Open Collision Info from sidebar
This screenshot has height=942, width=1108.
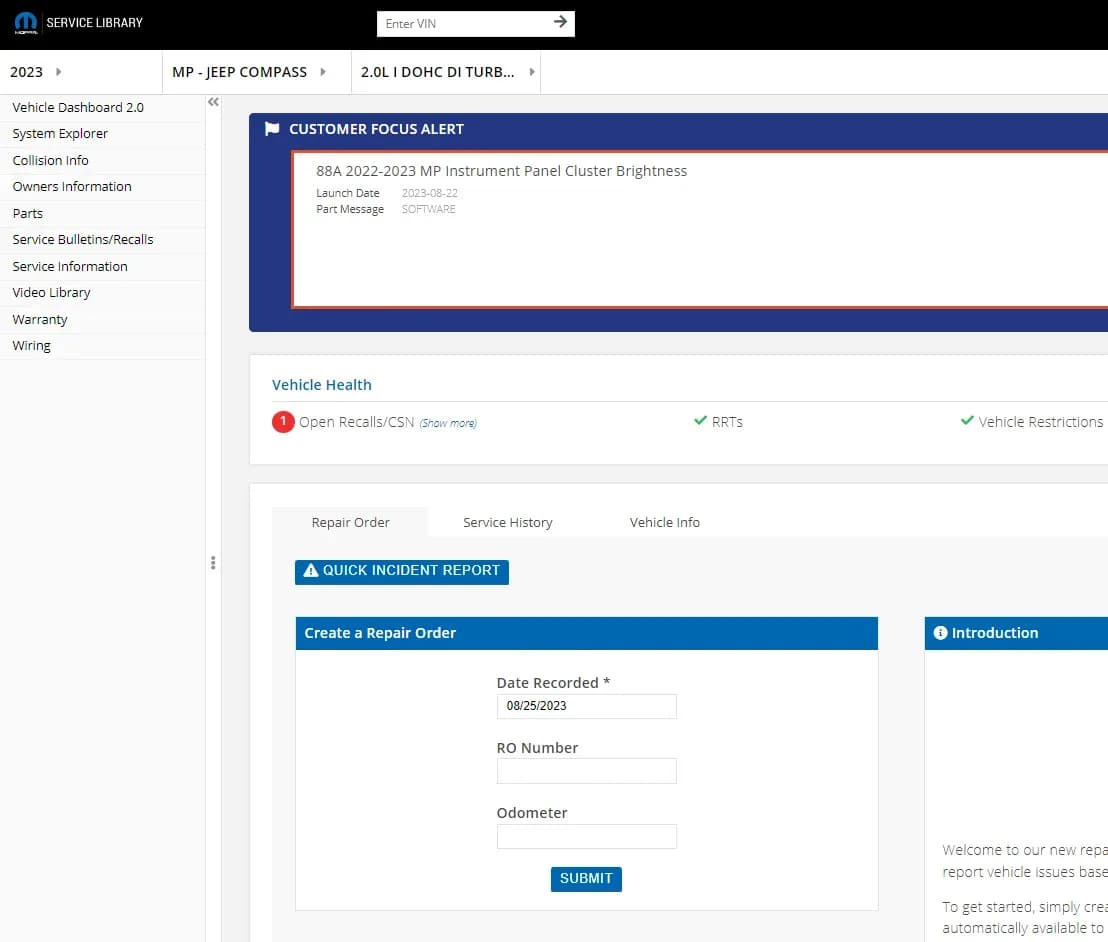(x=102, y=160)
